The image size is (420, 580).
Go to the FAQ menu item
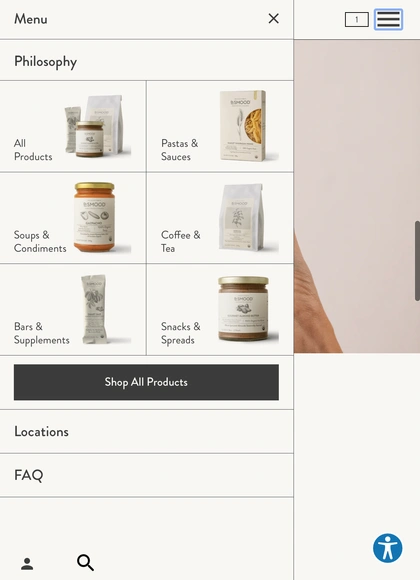click(147, 475)
